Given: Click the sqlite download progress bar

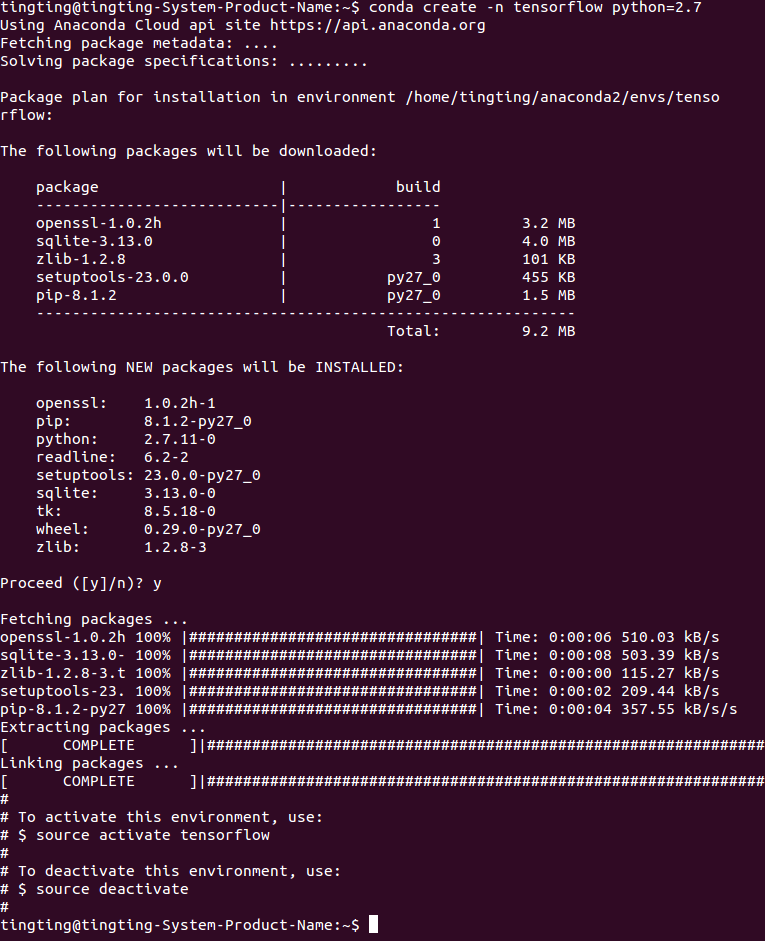Looking at the screenshot, I should [x=333, y=656].
